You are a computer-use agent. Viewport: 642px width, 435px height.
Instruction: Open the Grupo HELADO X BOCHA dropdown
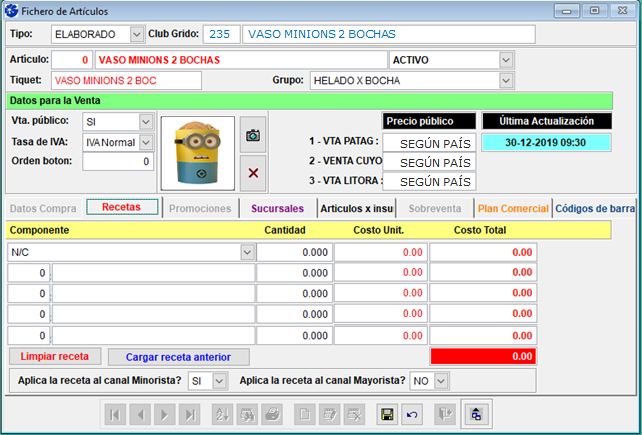[x=506, y=80]
